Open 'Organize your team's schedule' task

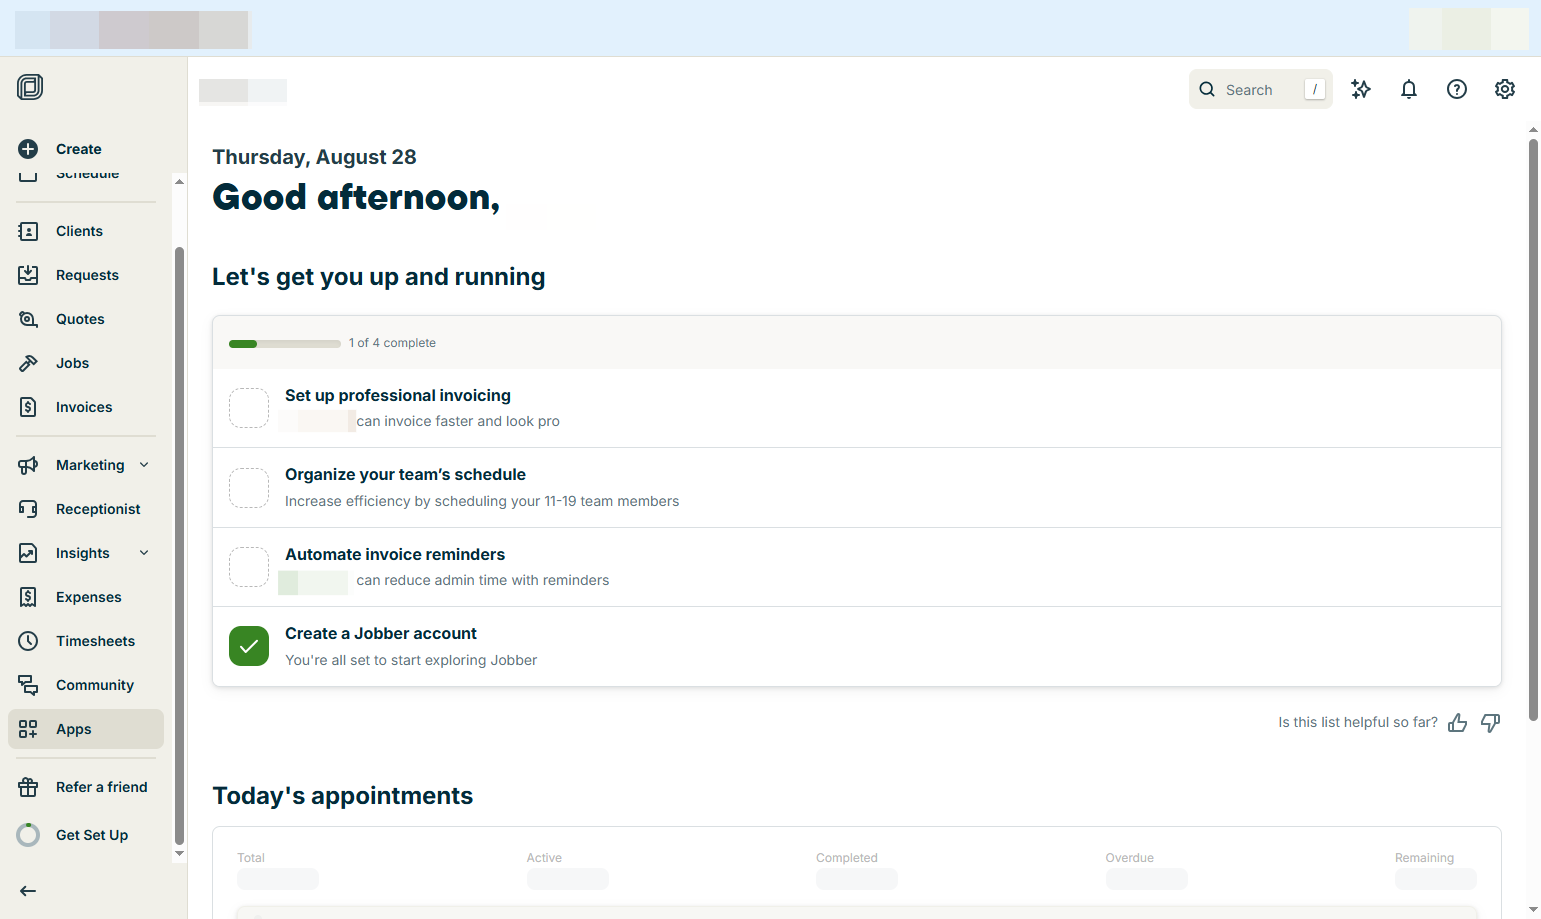click(857, 488)
